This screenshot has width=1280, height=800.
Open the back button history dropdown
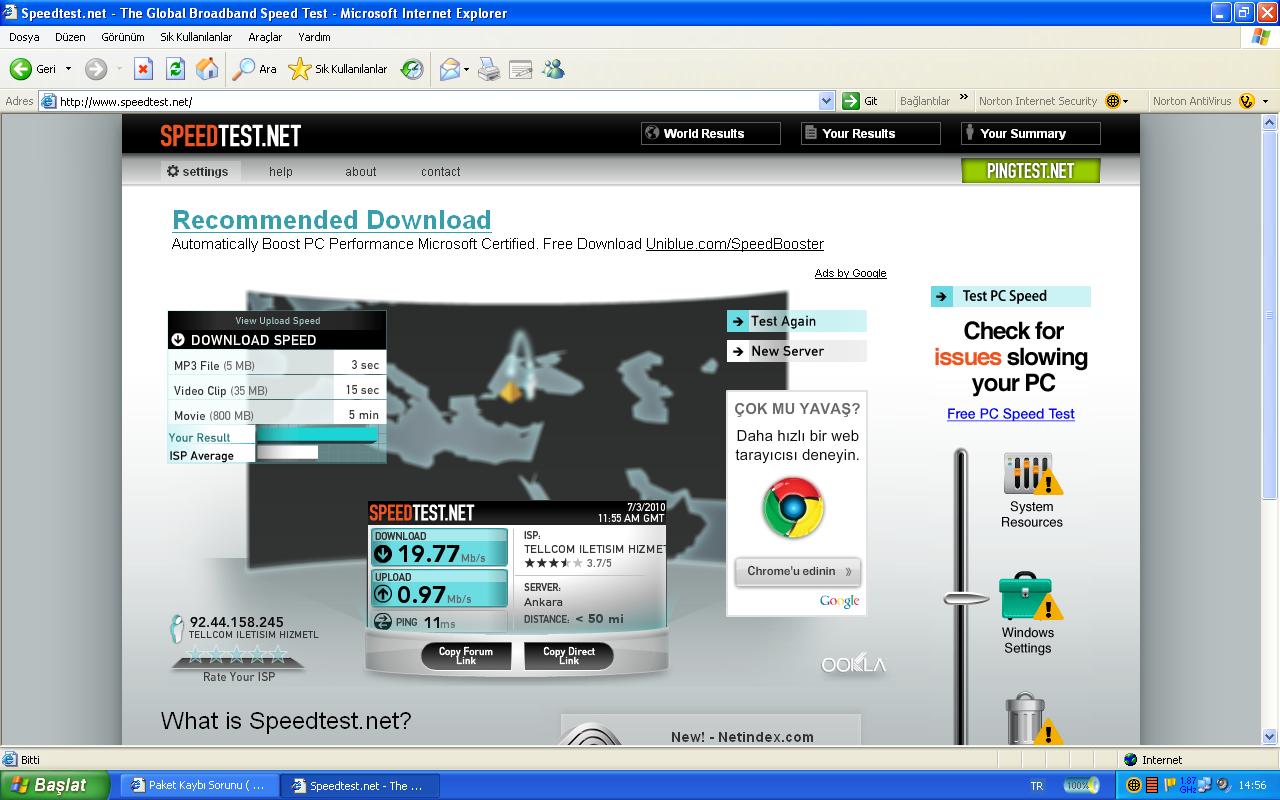[x=68, y=69]
